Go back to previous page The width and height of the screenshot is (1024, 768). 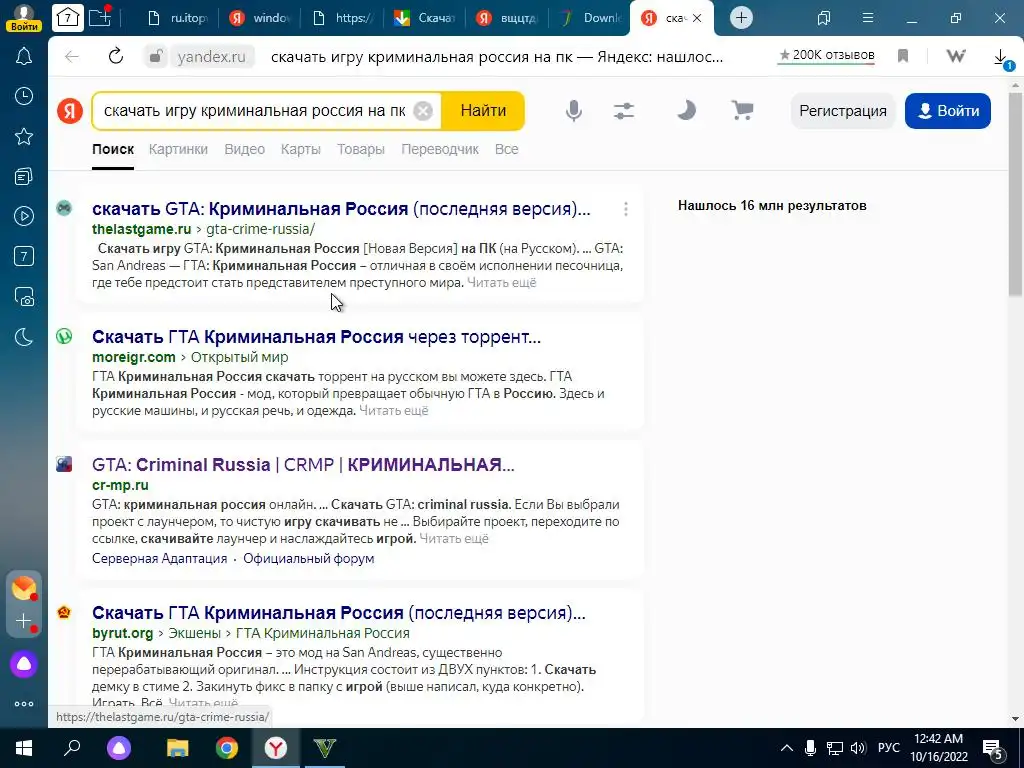pyautogui.click(x=72, y=57)
